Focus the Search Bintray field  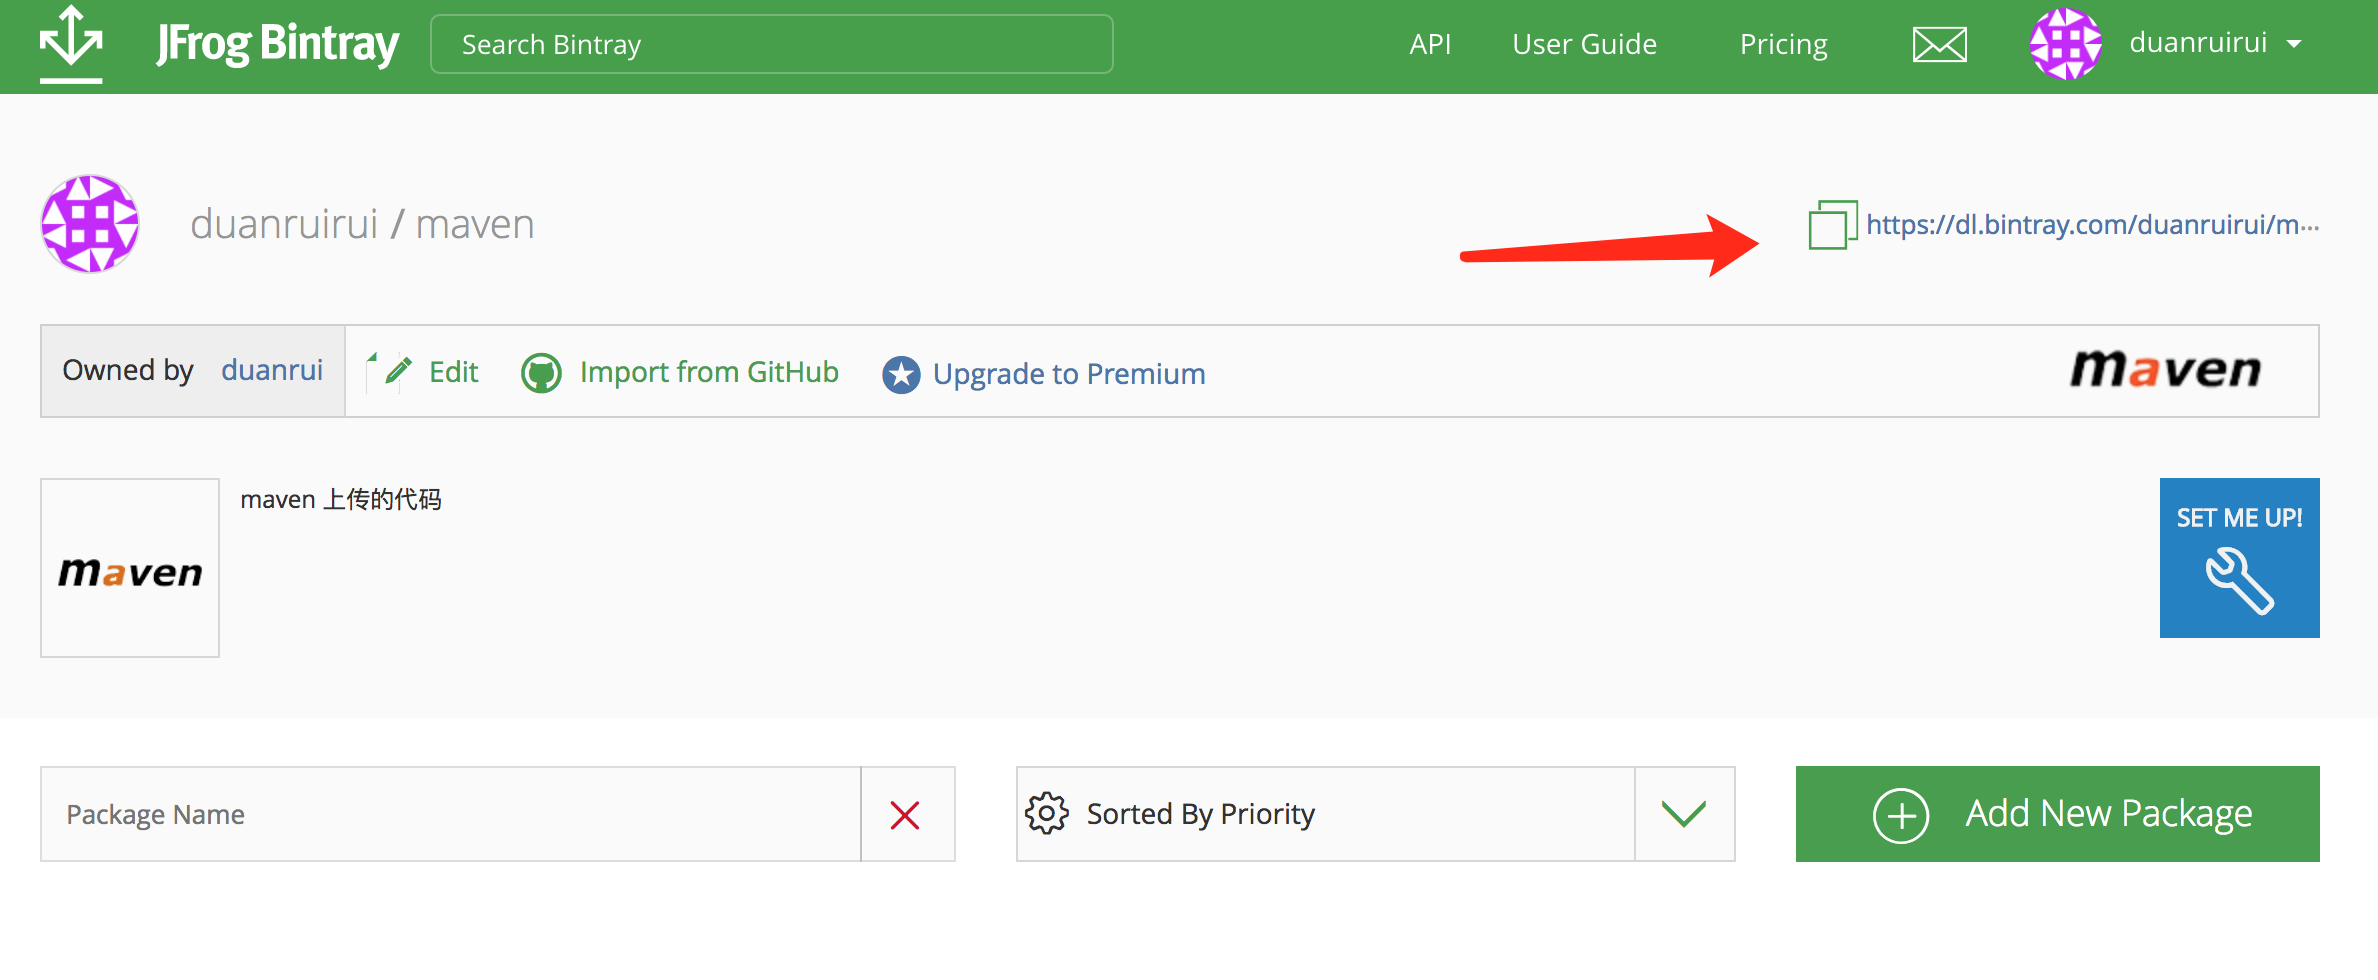coord(771,44)
